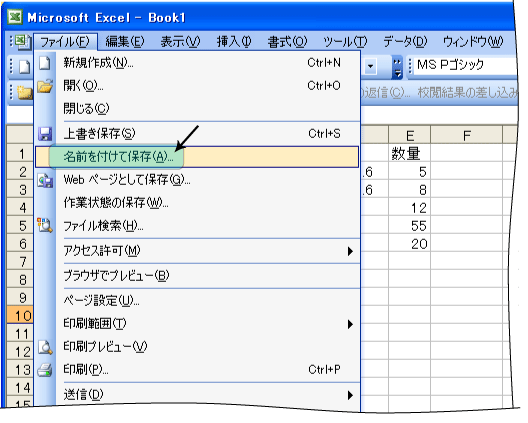Expand the 印刷範囲(T) submenu

coord(197,324)
